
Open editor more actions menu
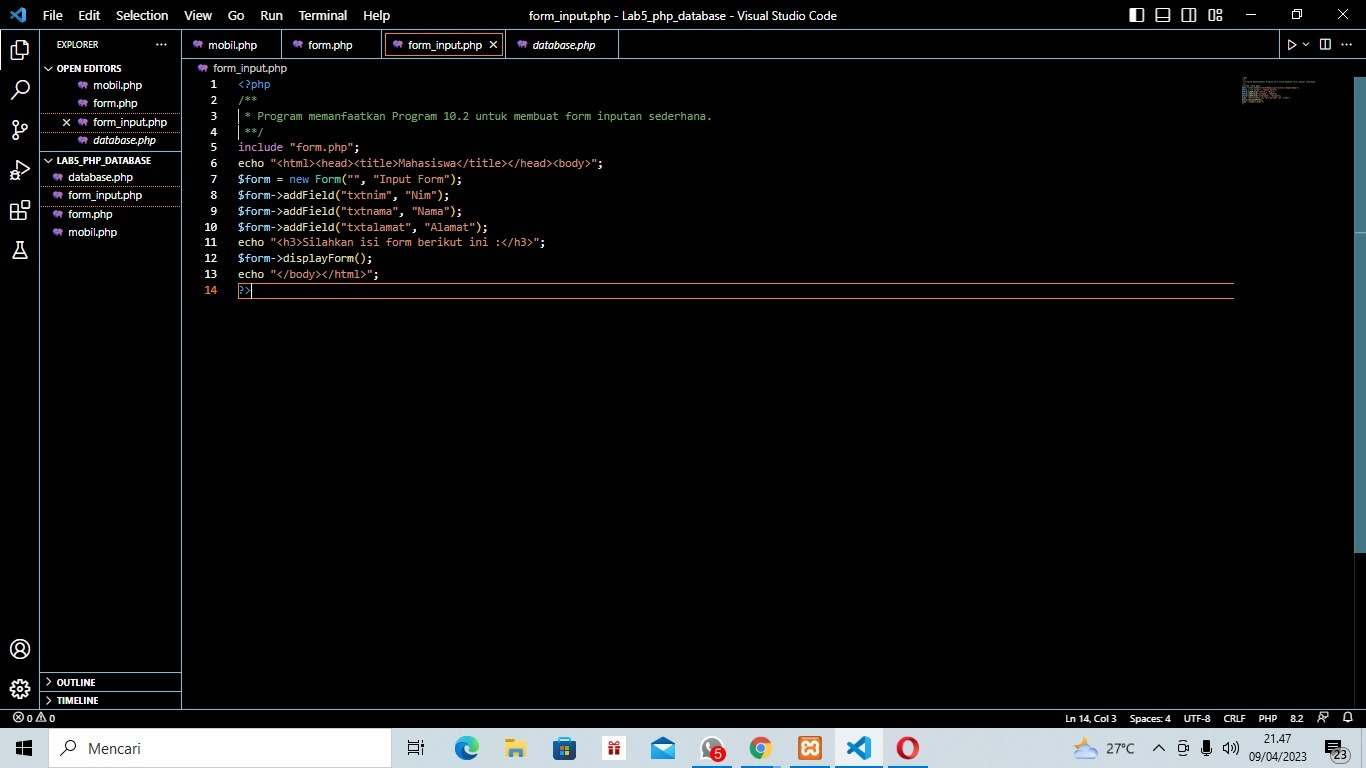pos(1345,44)
